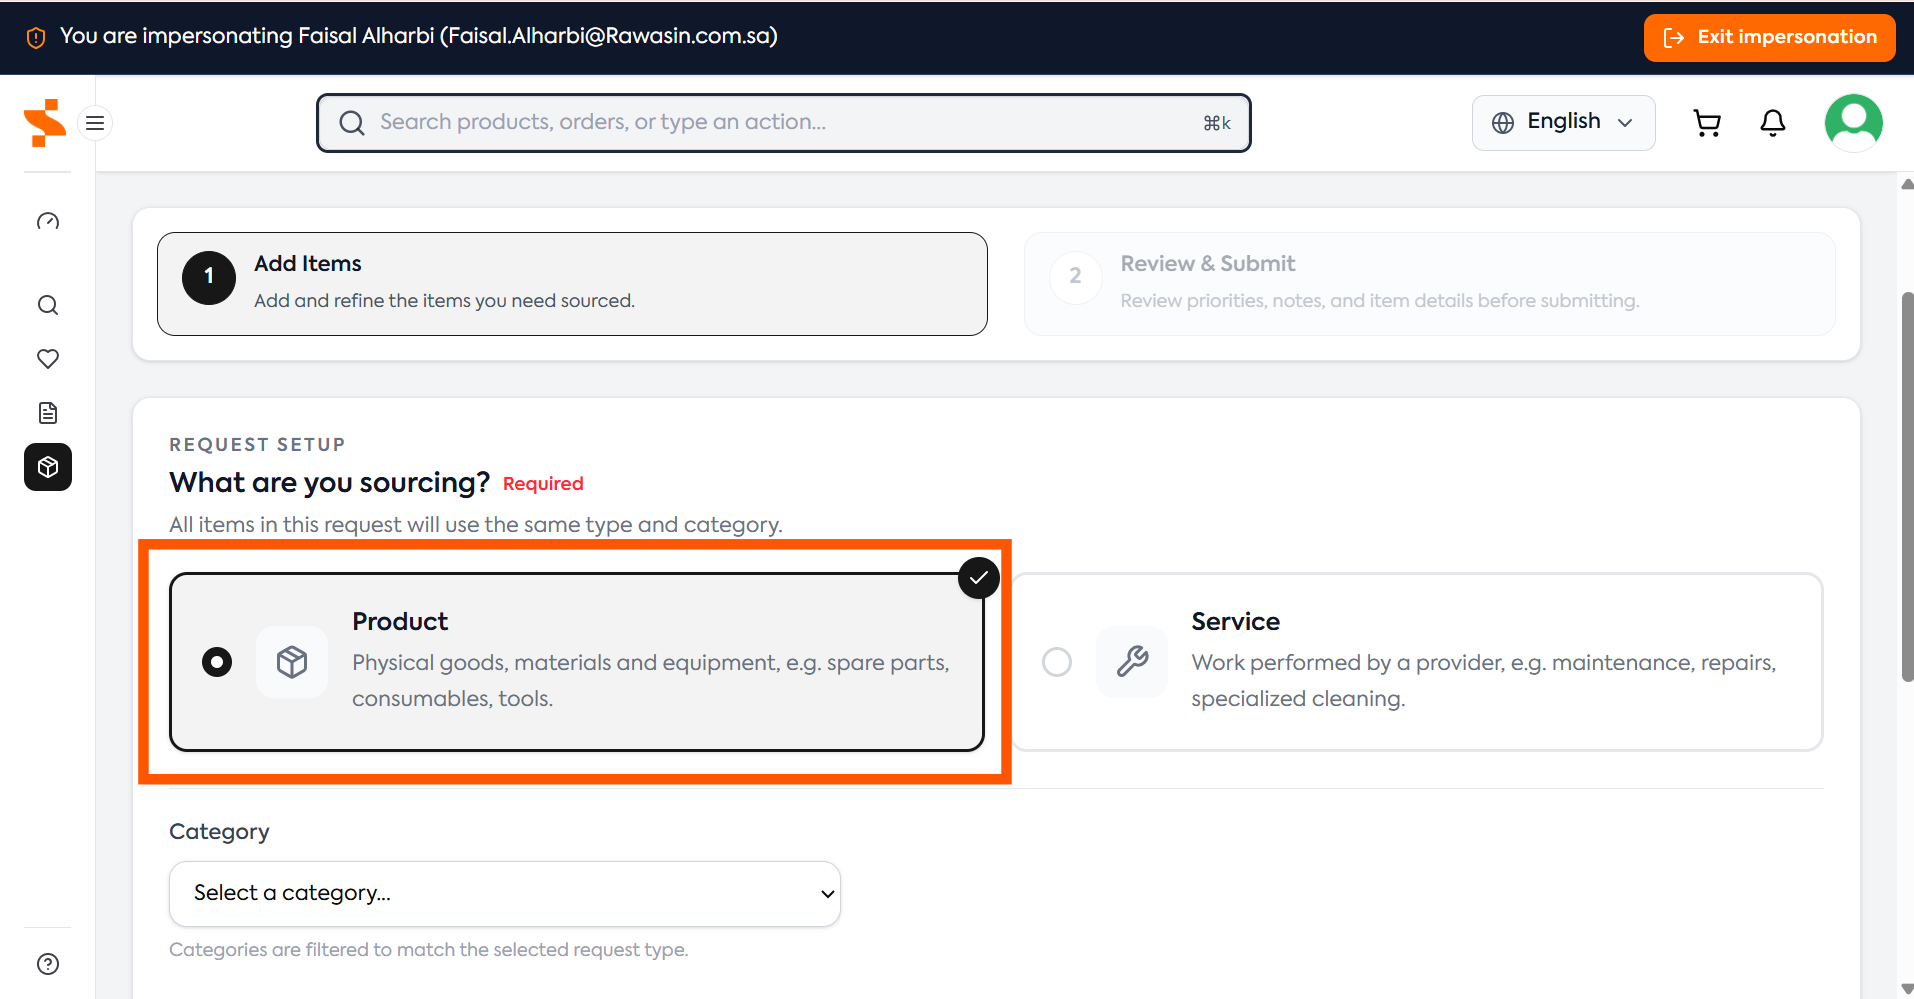Focus the search products input field

tap(784, 123)
